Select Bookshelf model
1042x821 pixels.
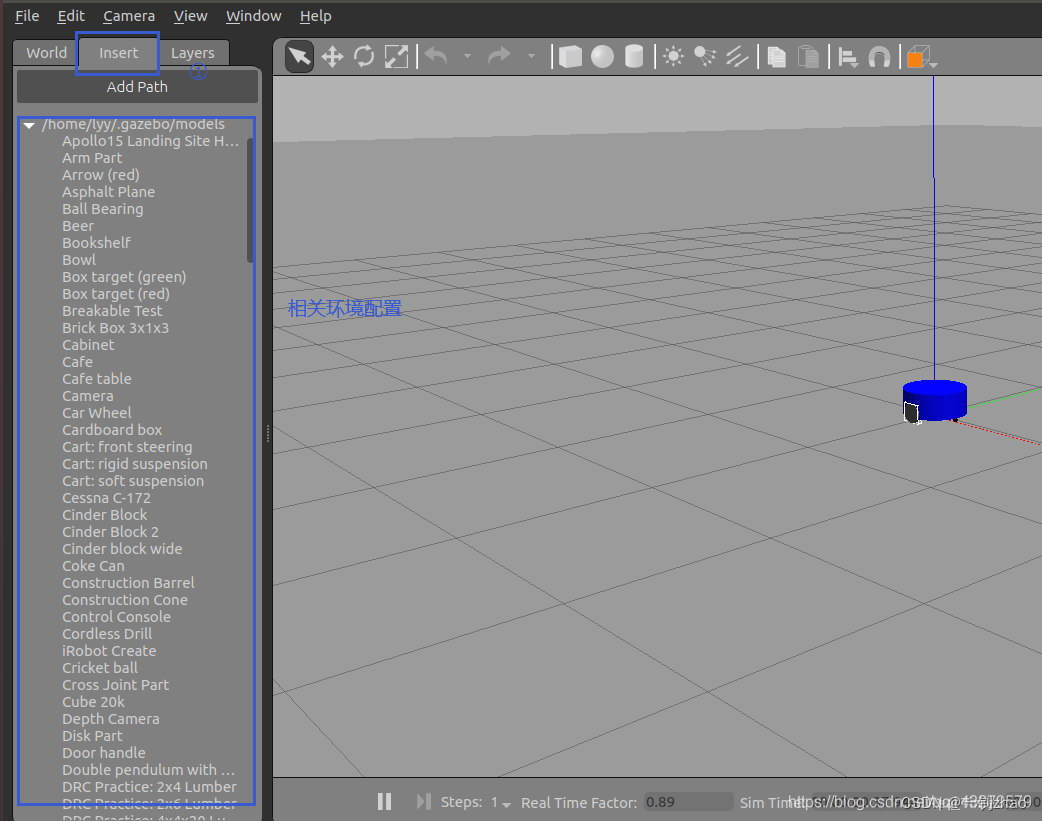coord(96,243)
